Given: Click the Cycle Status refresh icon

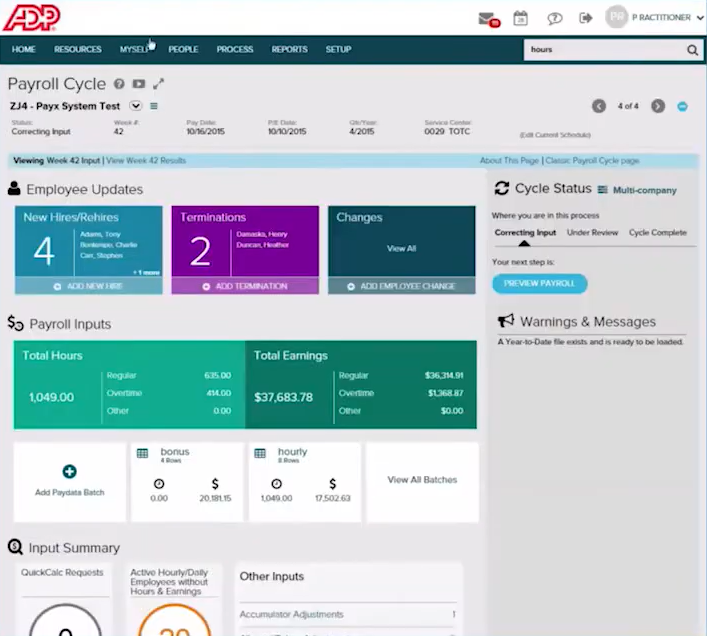Looking at the screenshot, I should click(502, 188).
